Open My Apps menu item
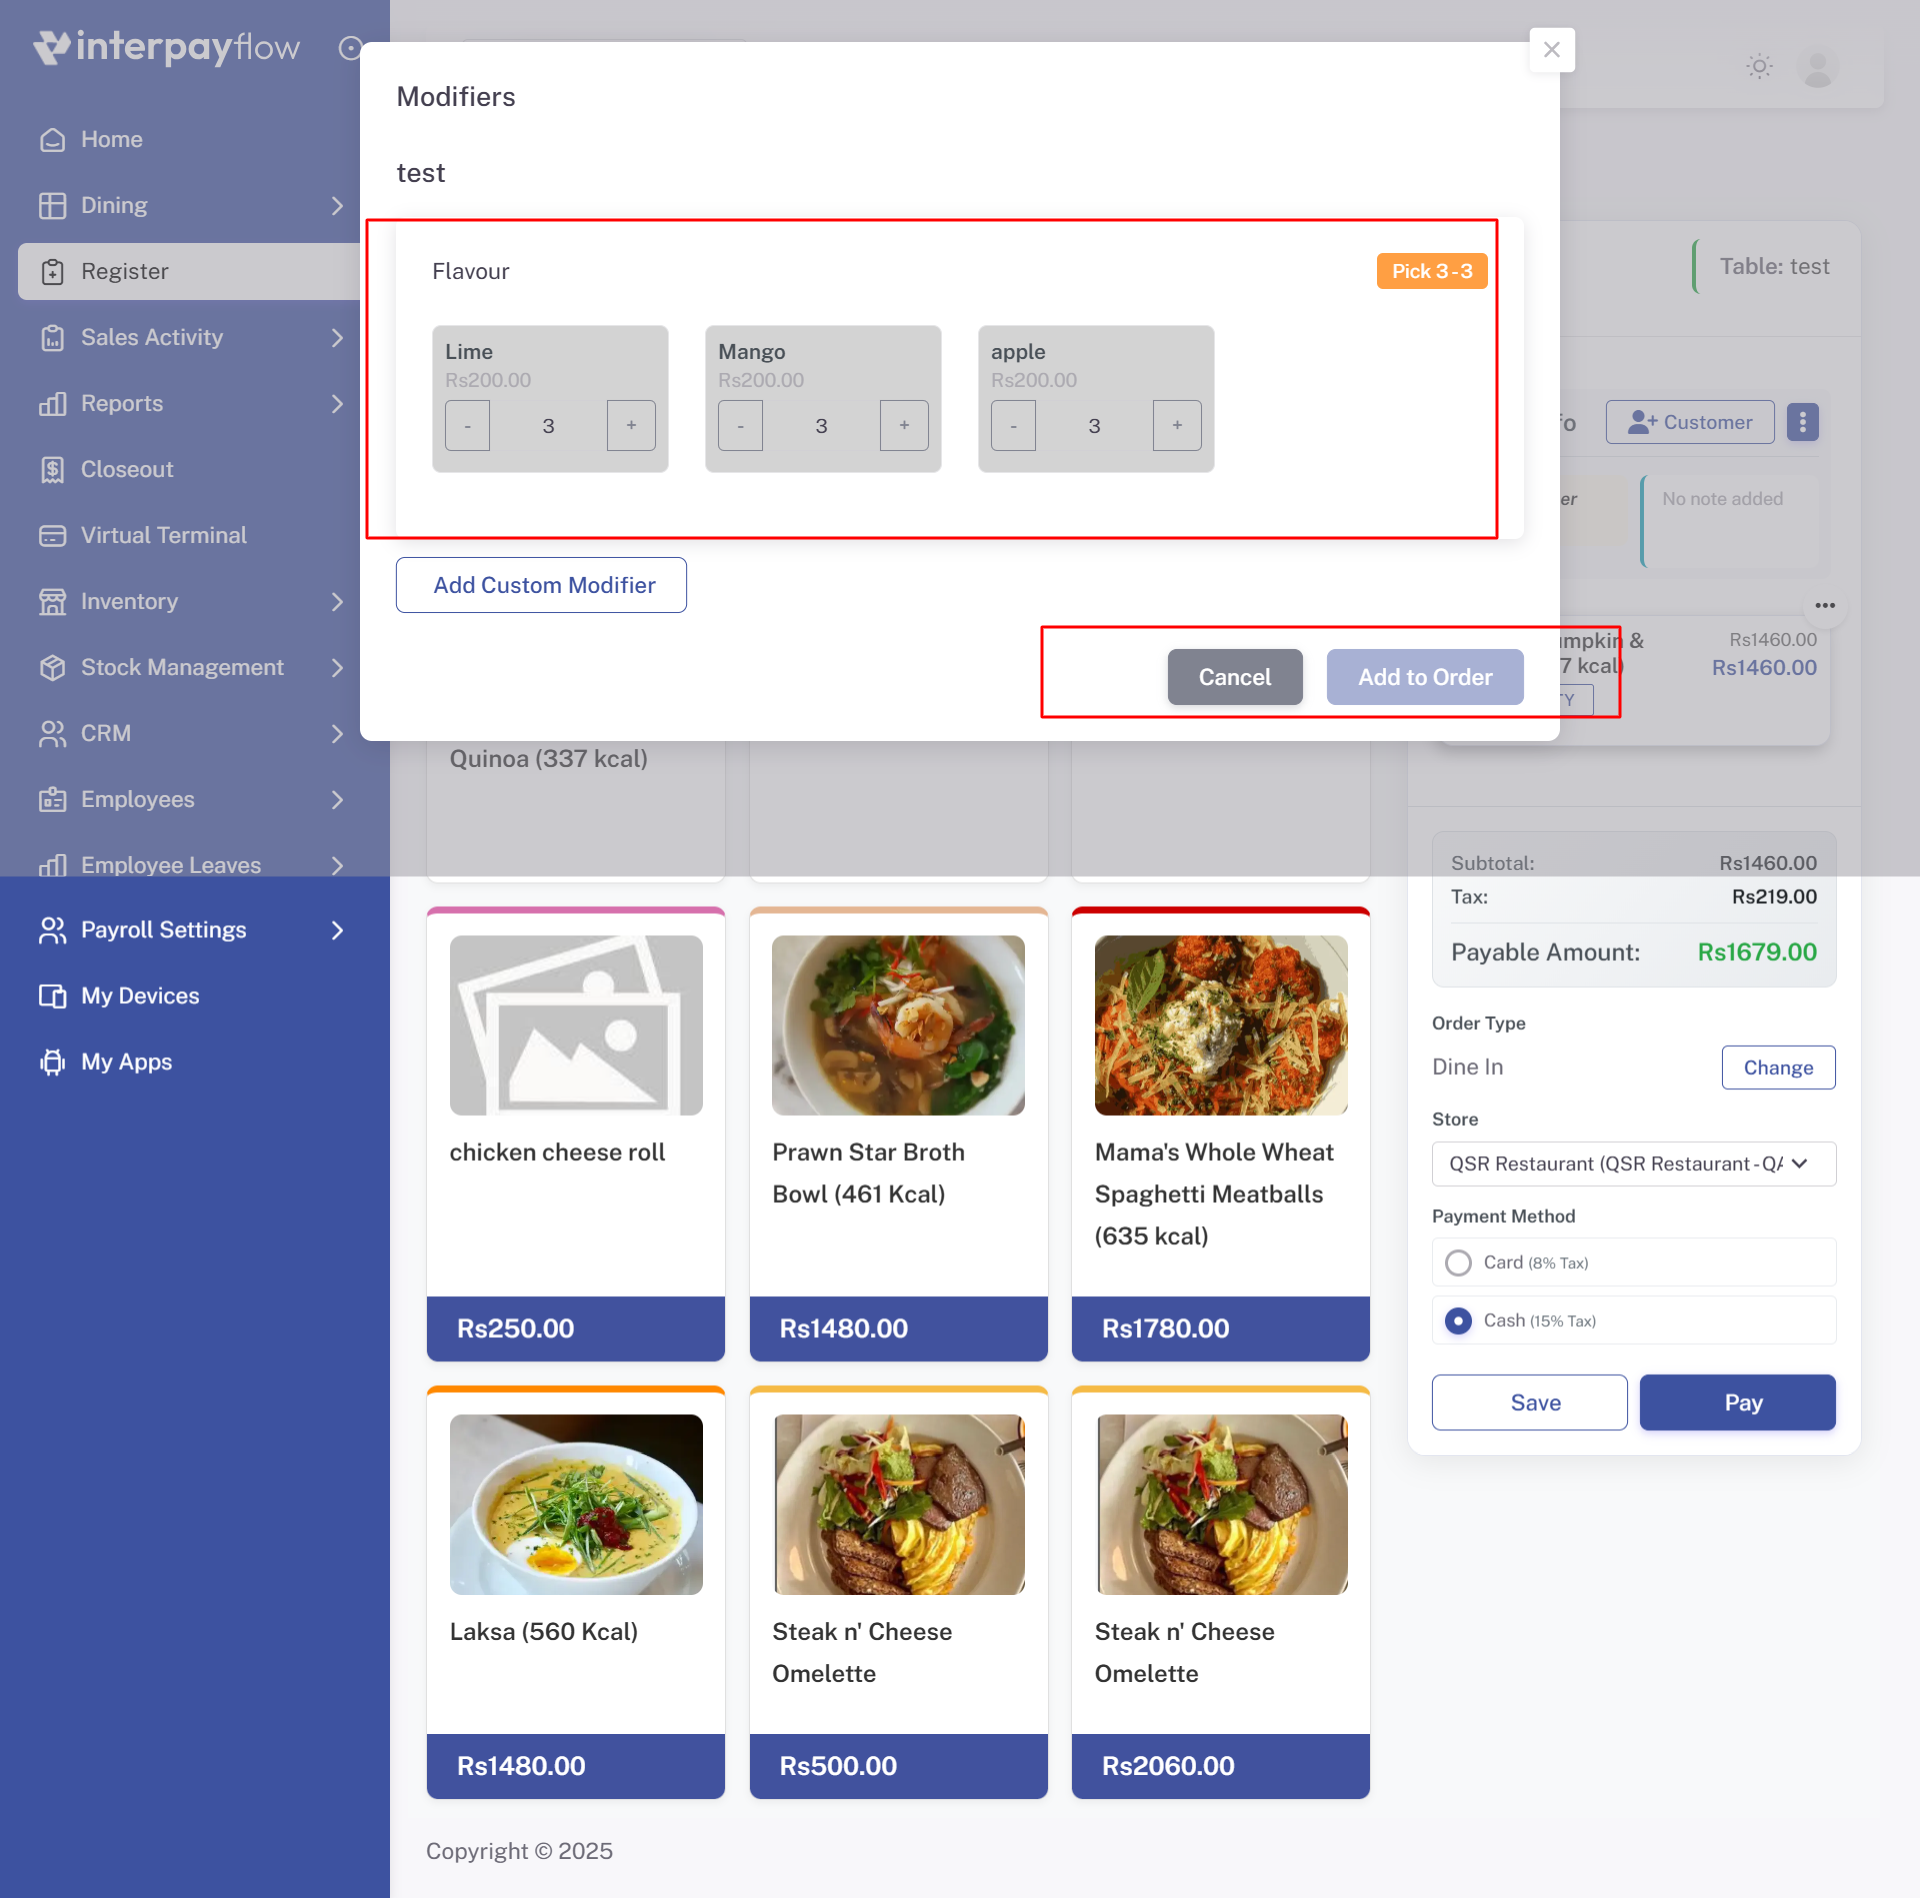Viewport: 1920px width, 1900px height. pos(189,1063)
